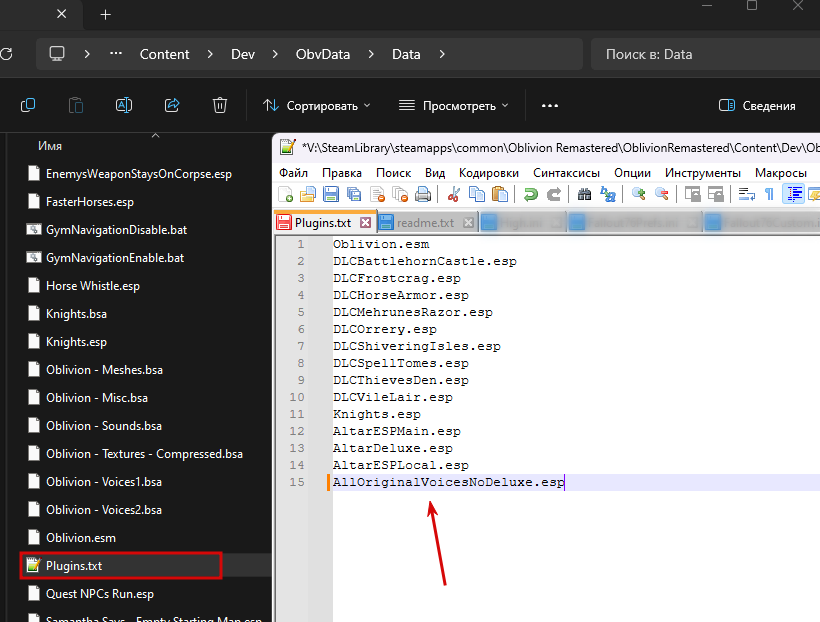This screenshot has height=622, width=820.
Task: Open the Сортировать dropdown in Explorer
Action: (x=316, y=106)
